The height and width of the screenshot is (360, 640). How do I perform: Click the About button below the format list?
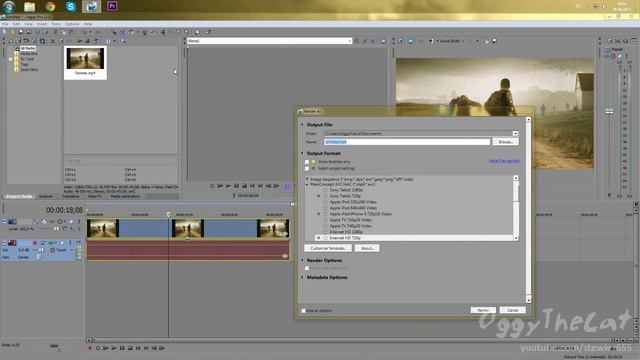click(367, 248)
